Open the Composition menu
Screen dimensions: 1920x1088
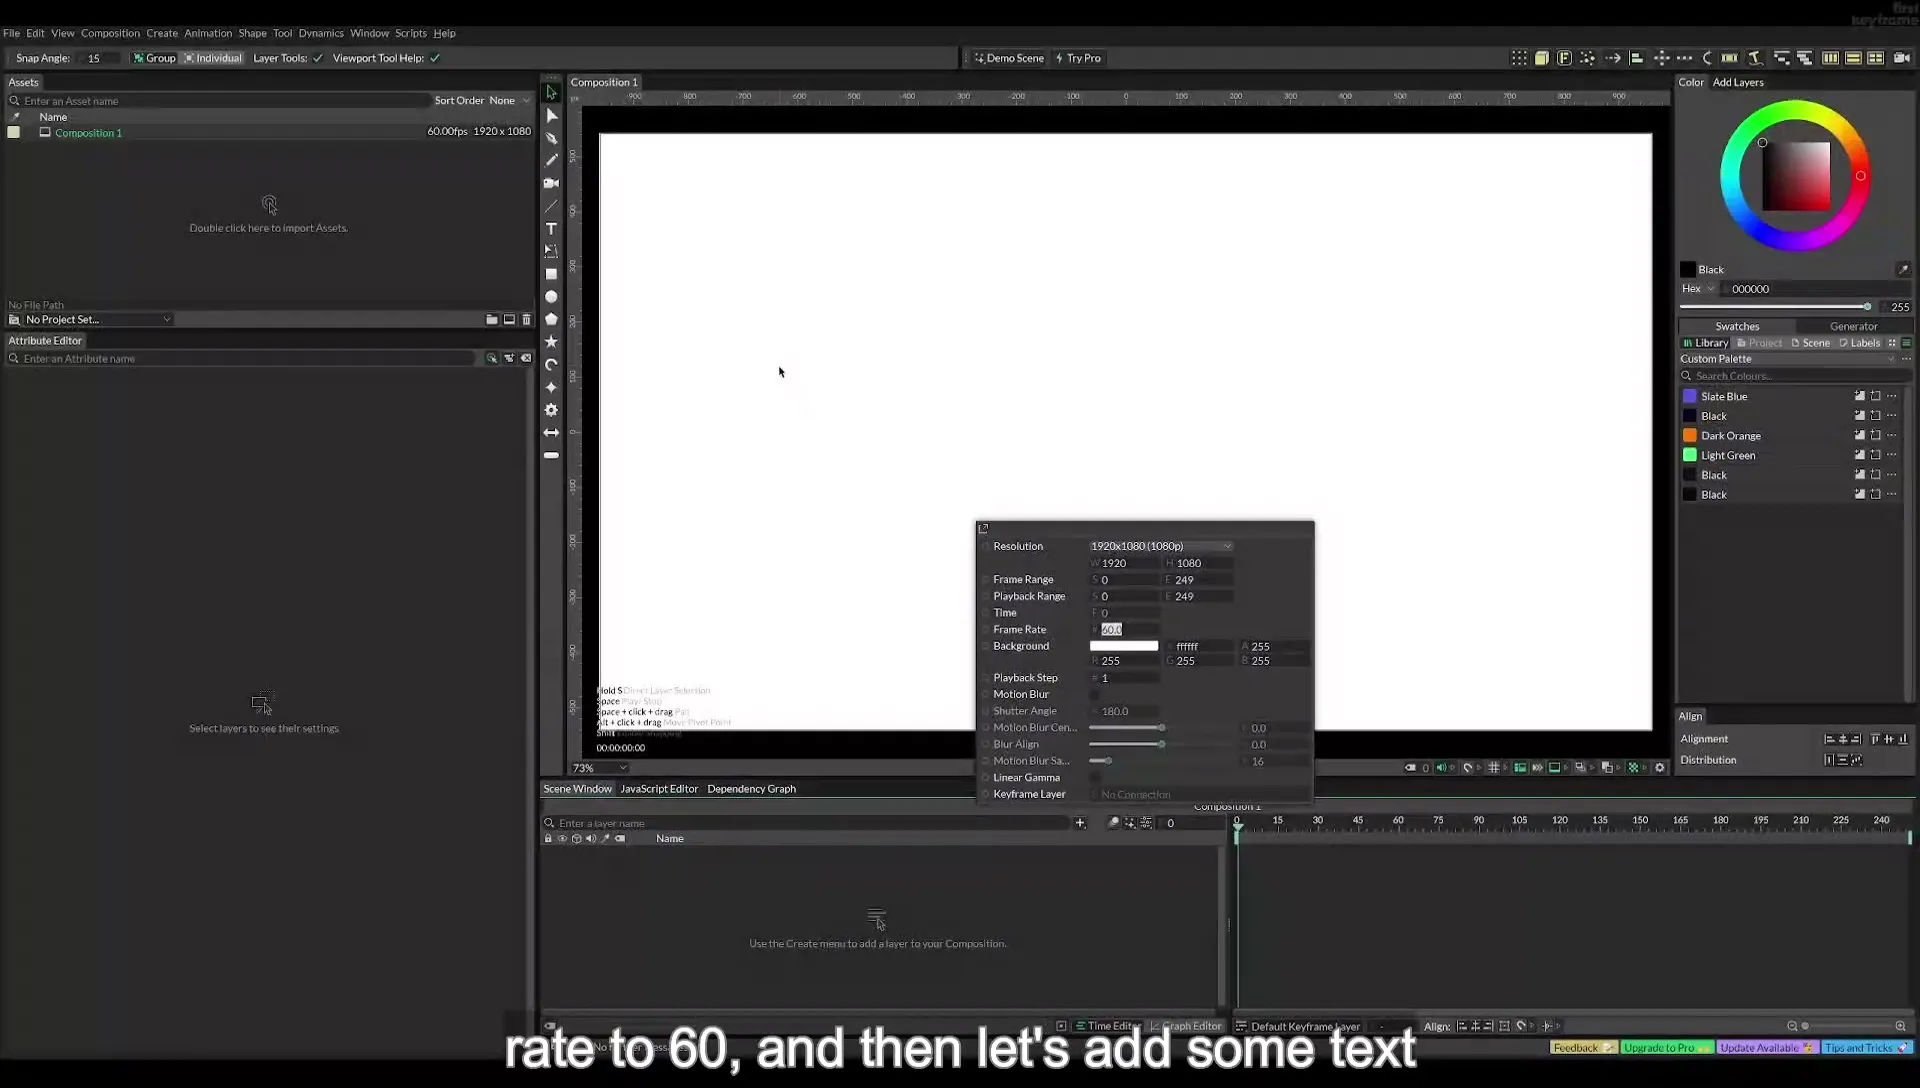point(110,33)
